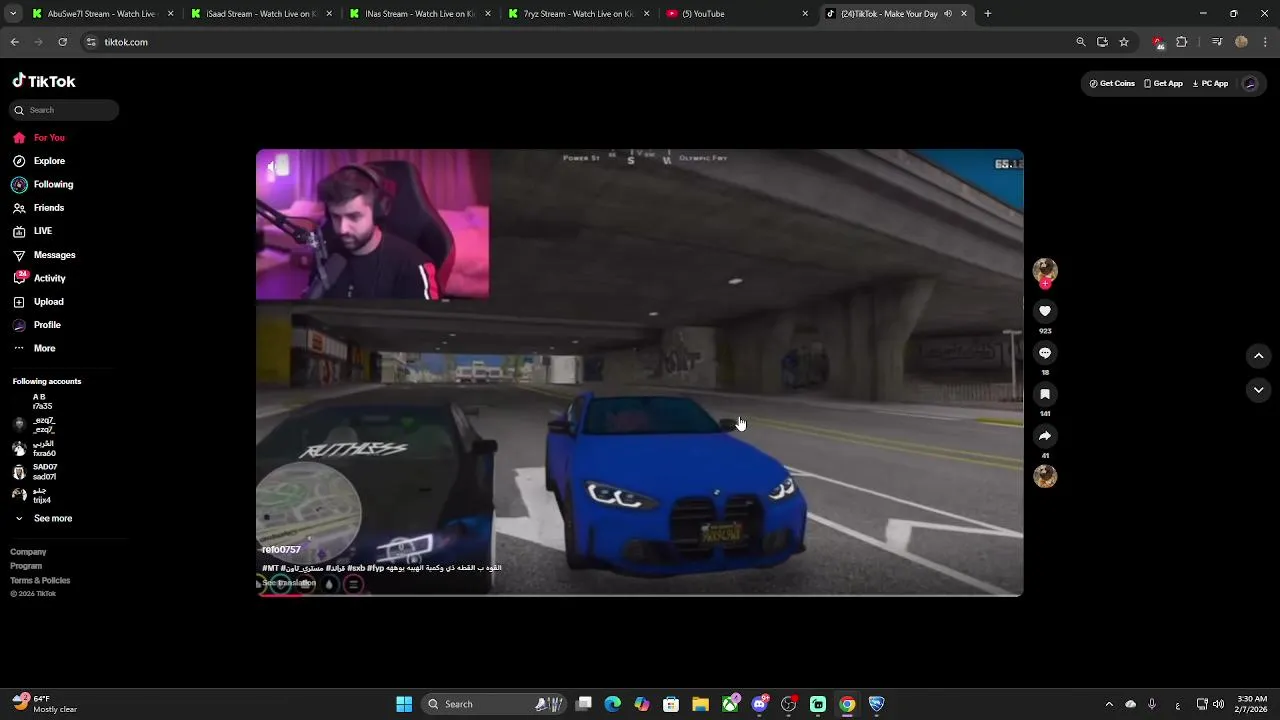Share the video with arrow icon
The height and width of the screenshot is (720, 1280).
point(1045,436)
